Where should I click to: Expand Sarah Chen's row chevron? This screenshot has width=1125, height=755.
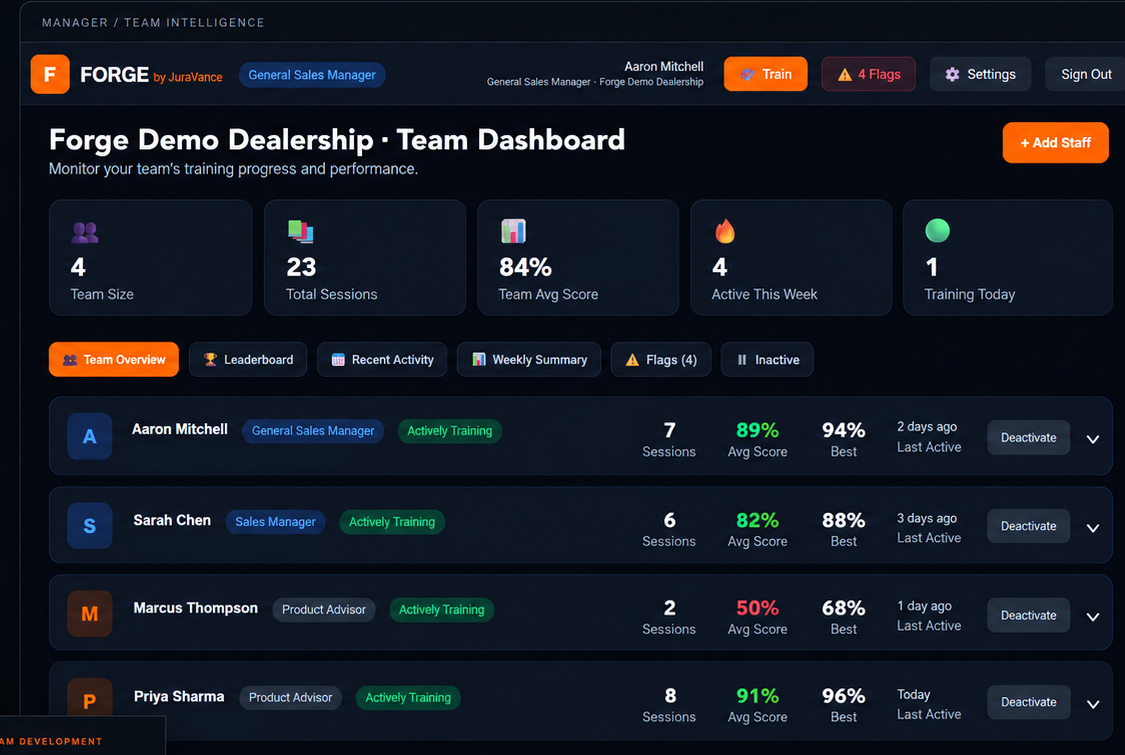coord(1093,528)
